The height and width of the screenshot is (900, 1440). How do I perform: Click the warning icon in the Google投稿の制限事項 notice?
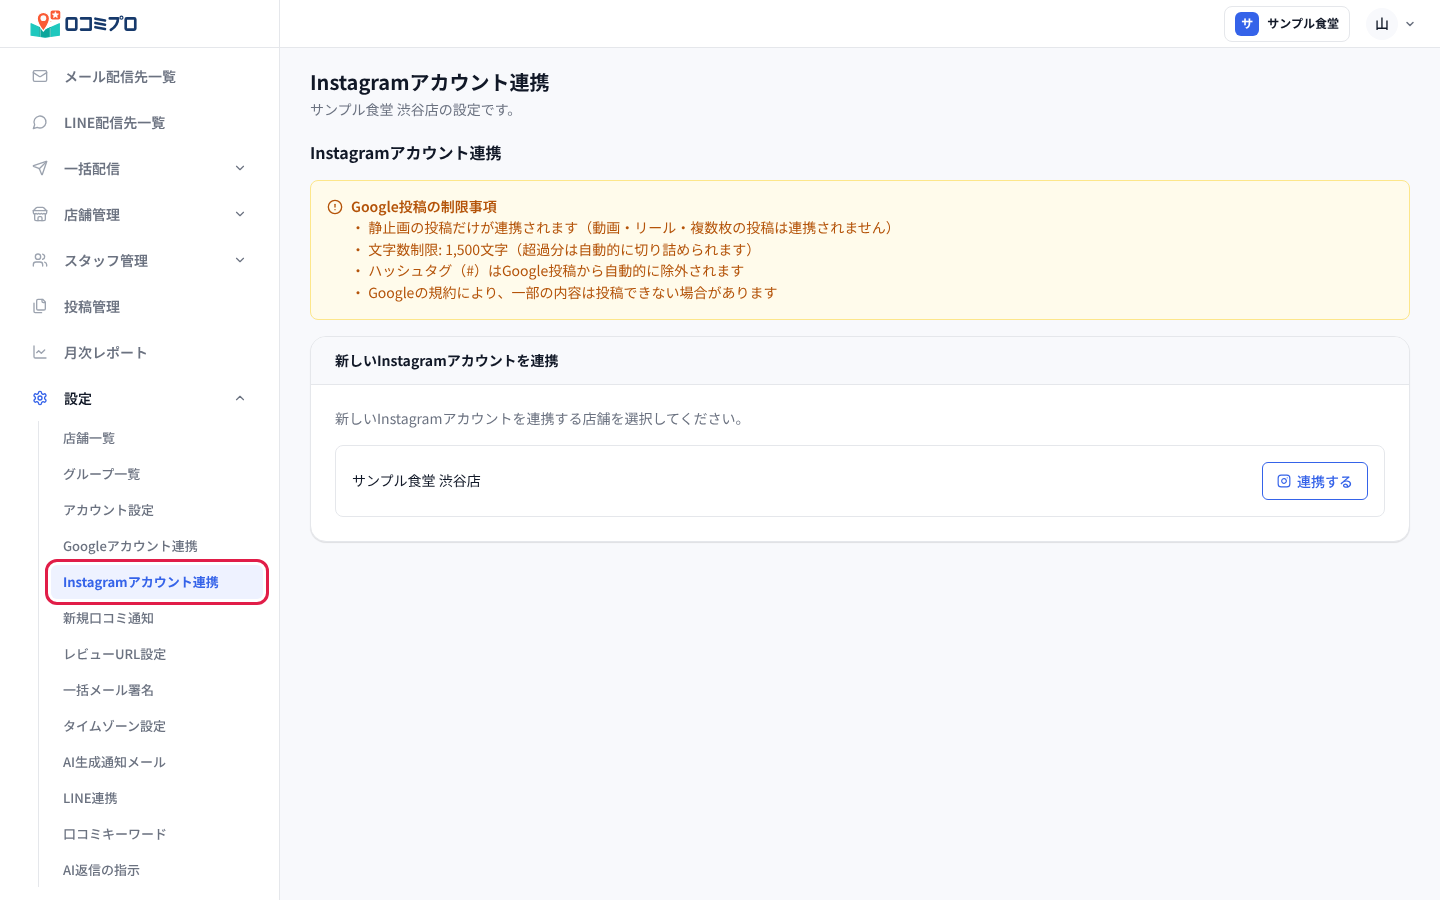[335, 207]
